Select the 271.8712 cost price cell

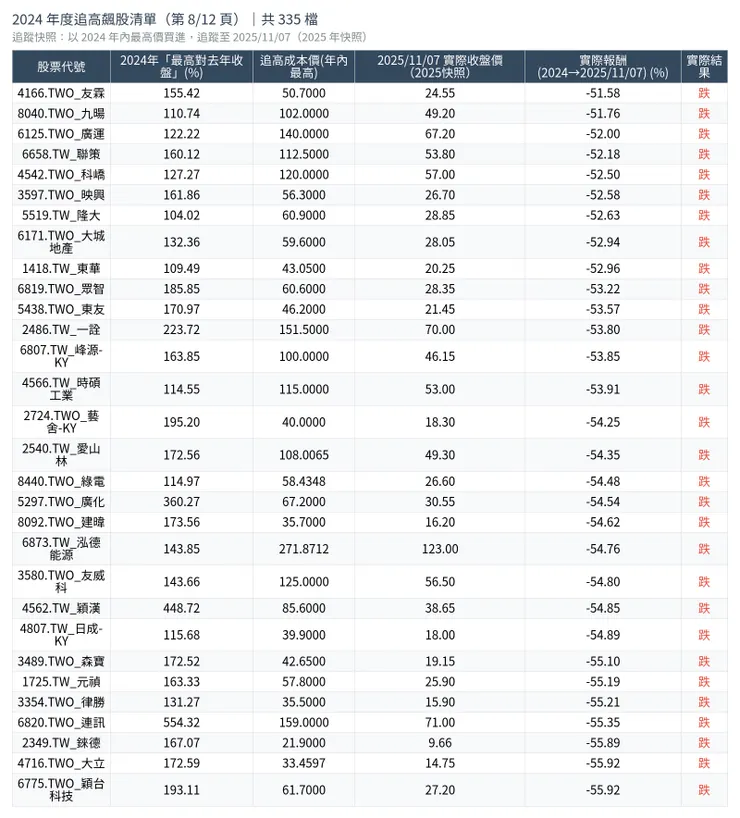point(303,549)
